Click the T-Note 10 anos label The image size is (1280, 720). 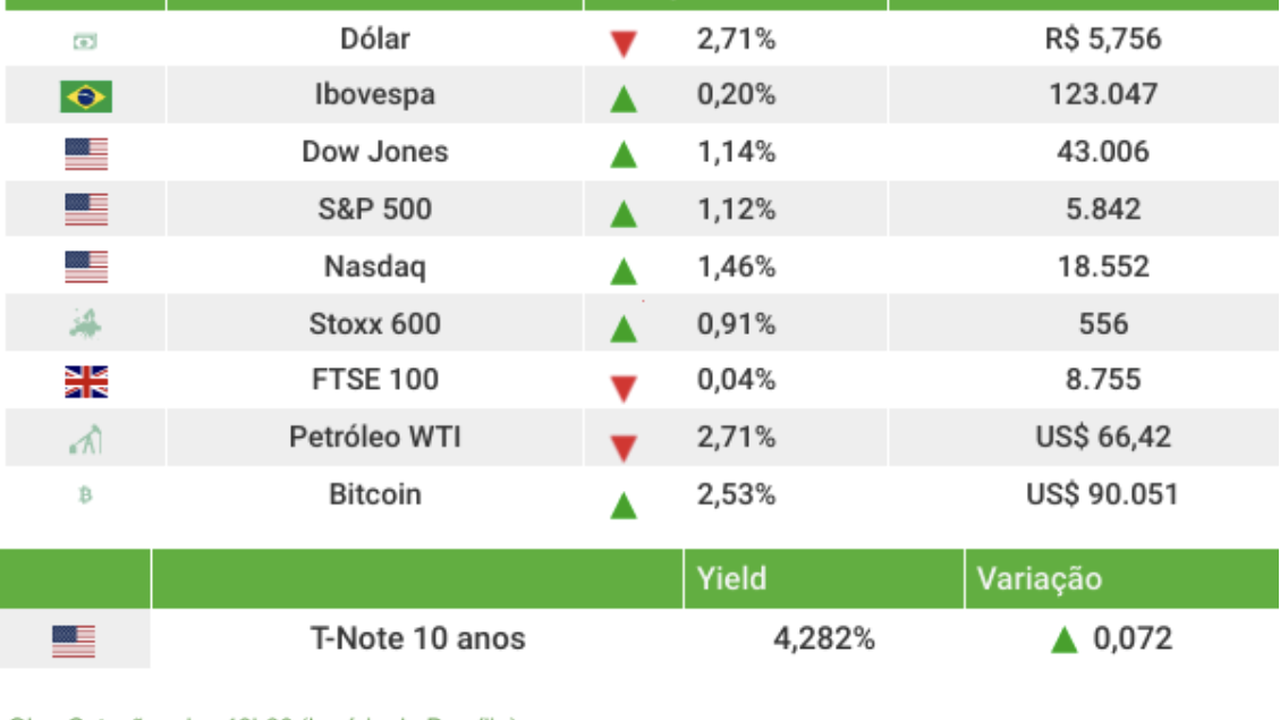(417, 639)
